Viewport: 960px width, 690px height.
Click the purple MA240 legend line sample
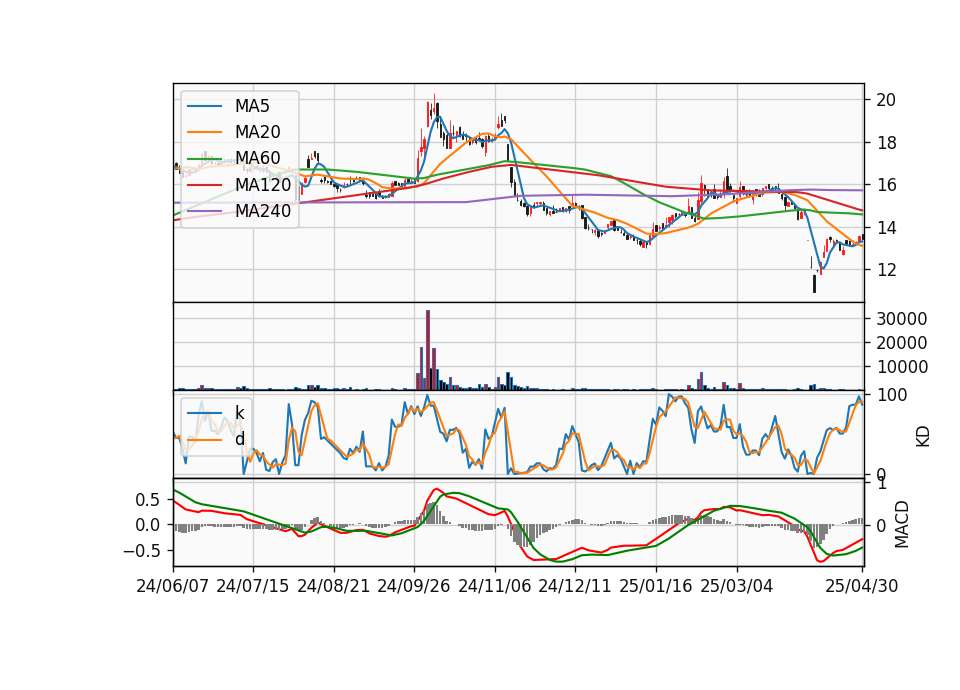(204, 211)
